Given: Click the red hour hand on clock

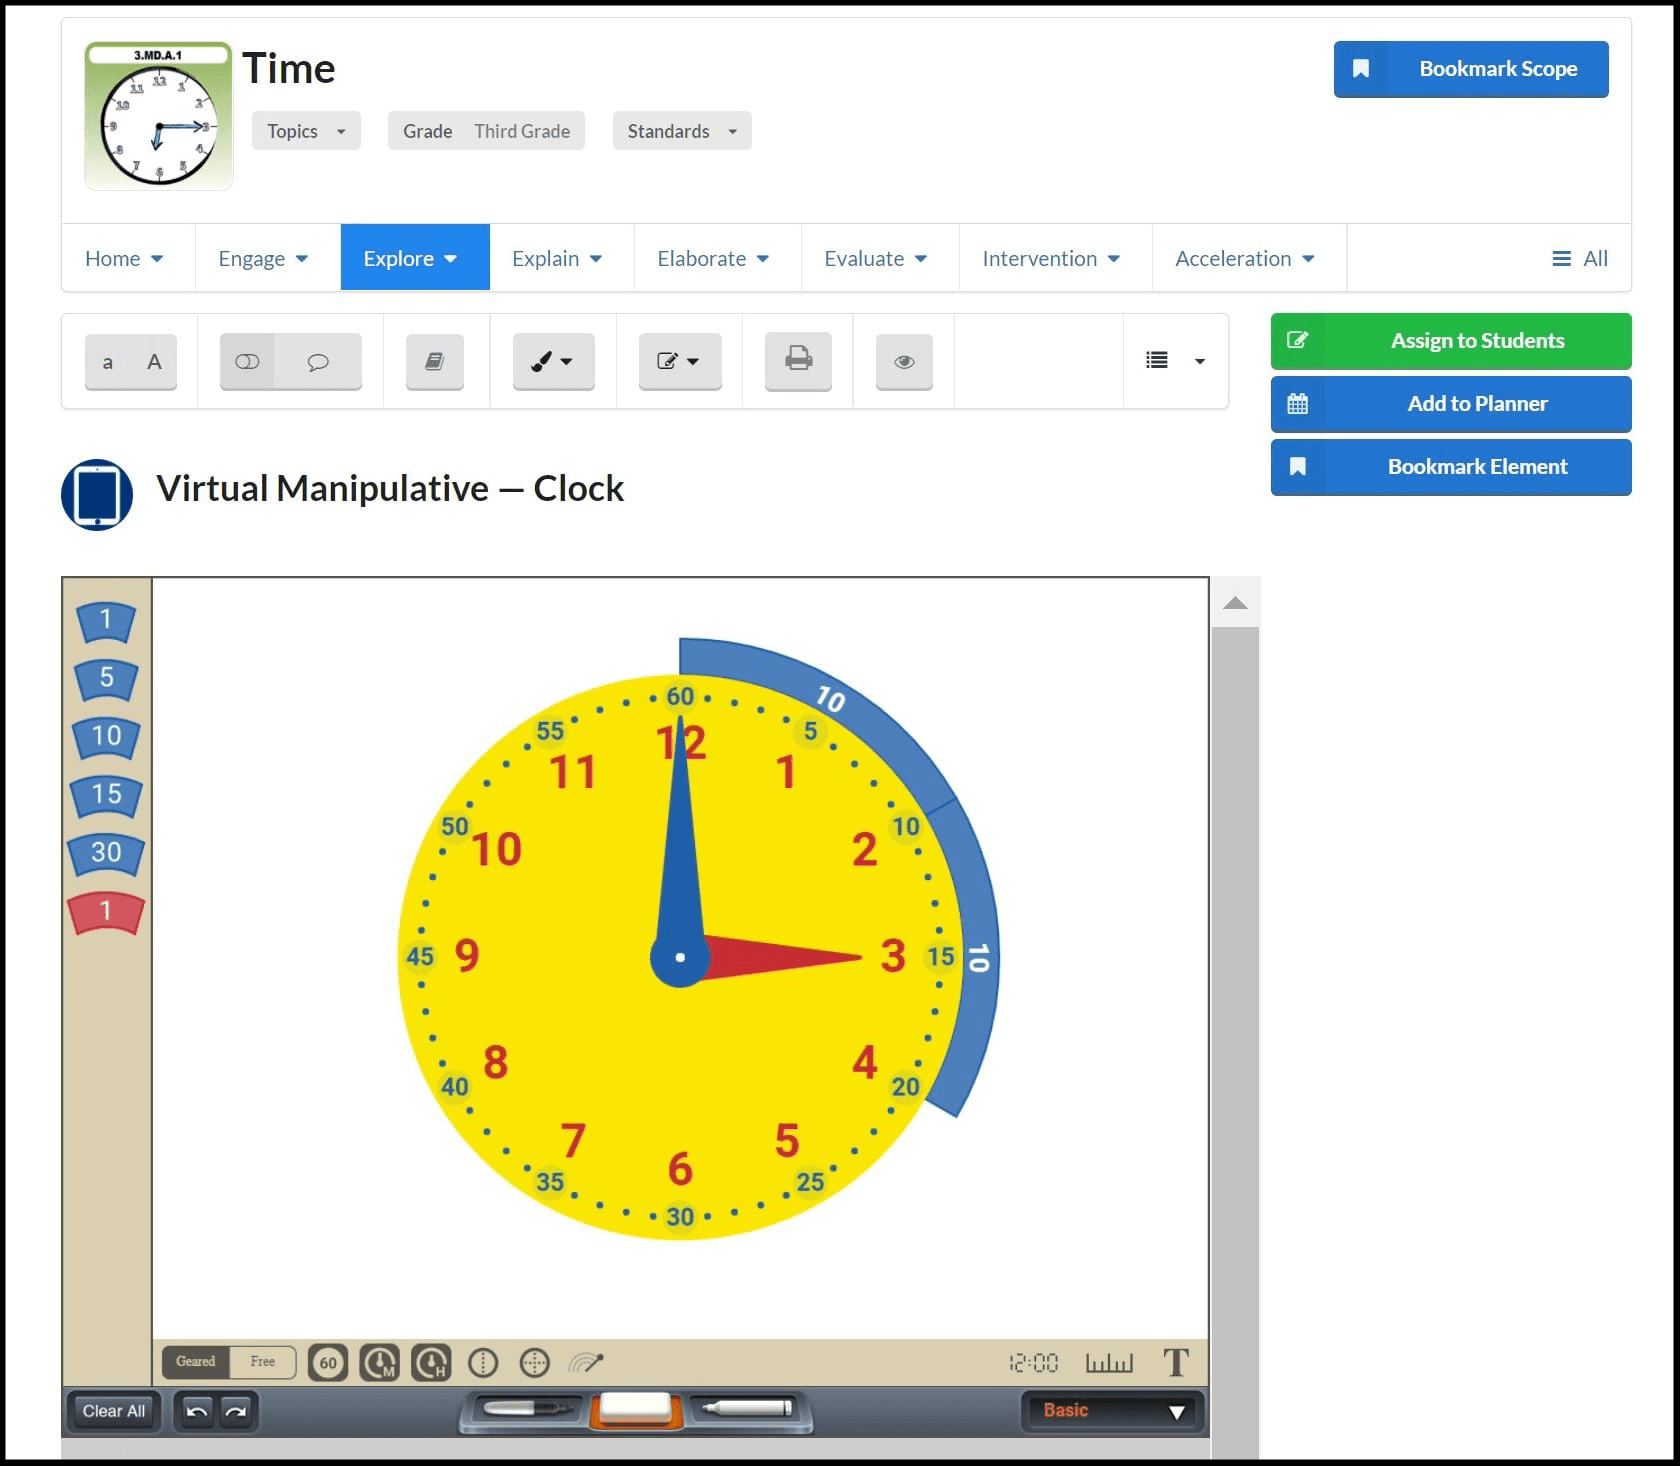Looking at the screenshot, I should pyautogui.click(x=780, y=957).
